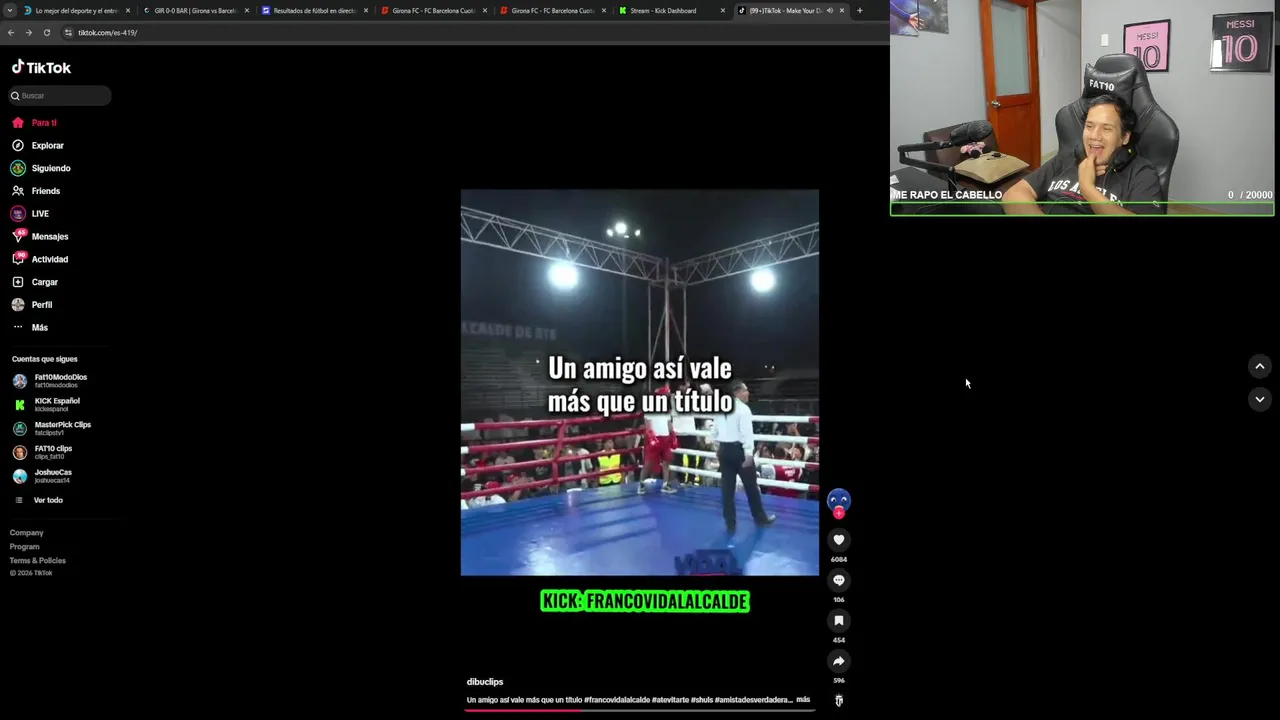
Task: Open Cargar upload page
Action: click(x=45, y=282)
